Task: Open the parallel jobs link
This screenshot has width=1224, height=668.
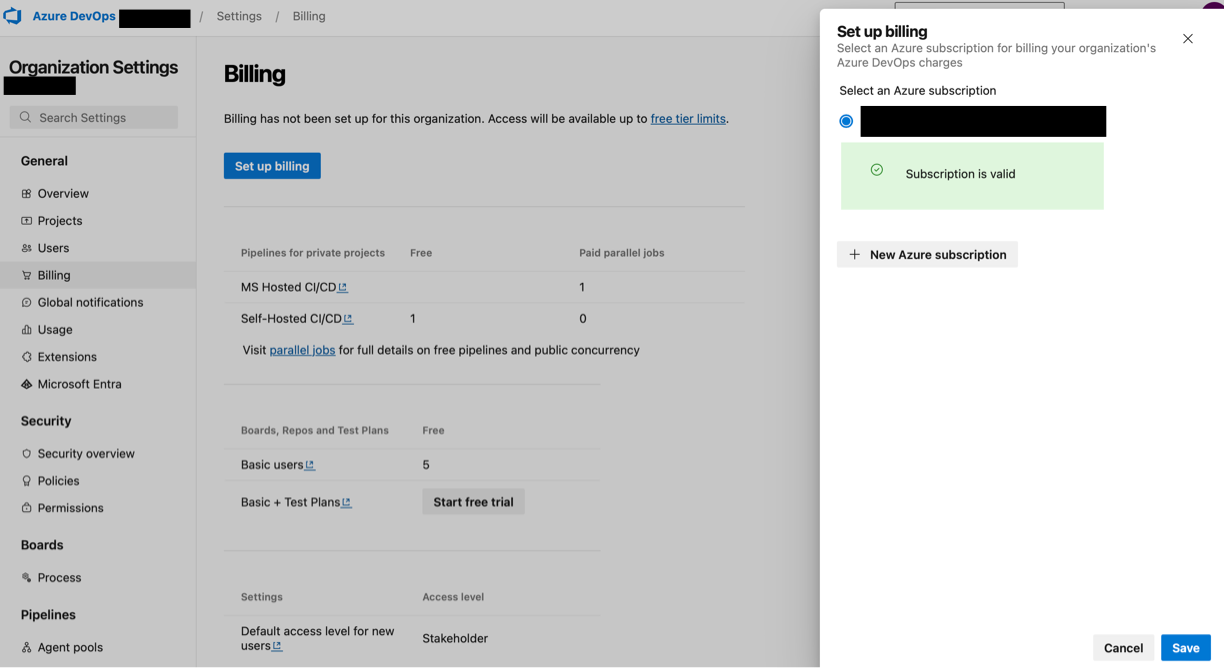Action: (302, 350)
